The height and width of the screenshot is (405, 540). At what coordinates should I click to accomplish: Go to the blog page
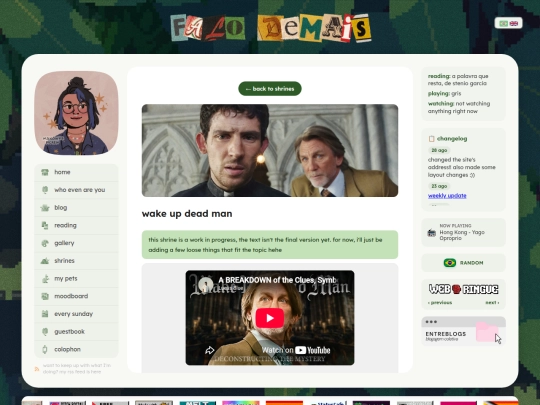click(x=76, y=208)
